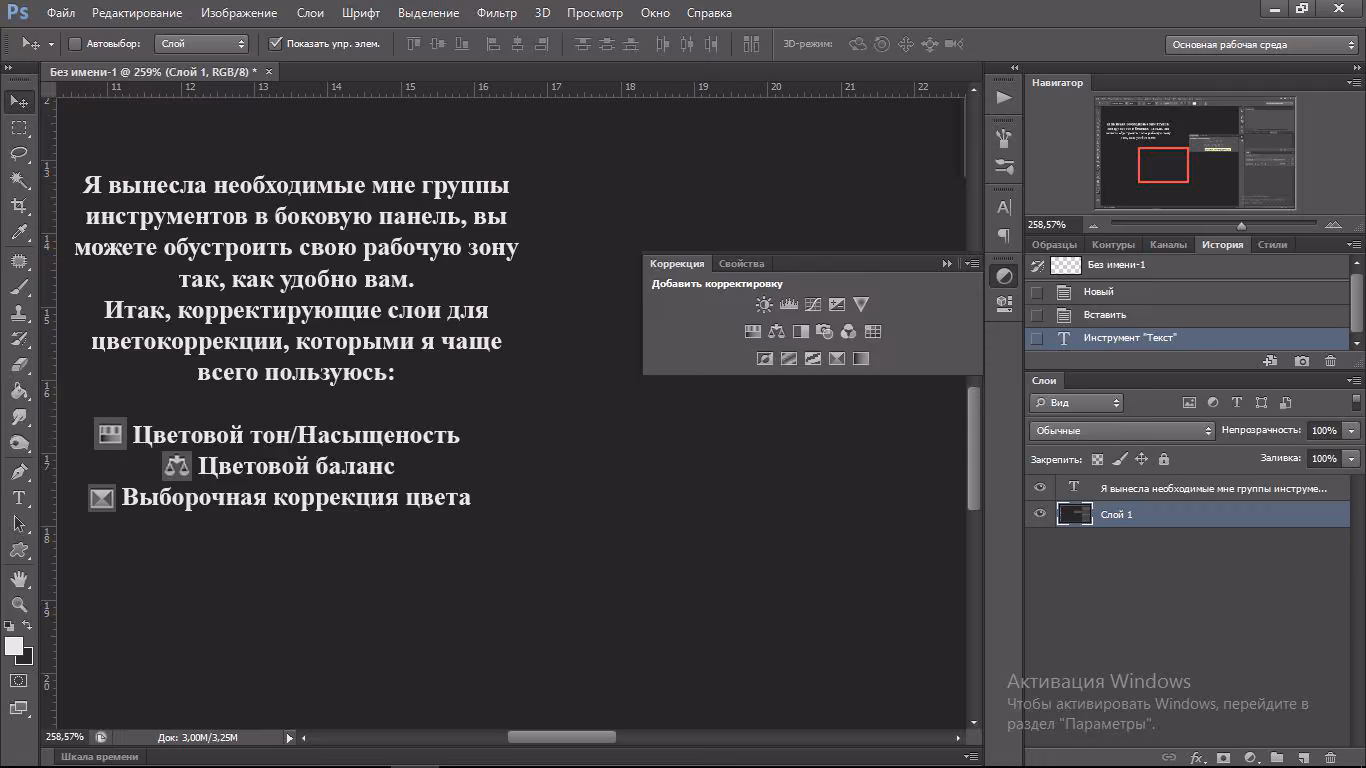
Task: Add a Curves adjustment layer
Action: pyautogui.click(x=813, y=305)
